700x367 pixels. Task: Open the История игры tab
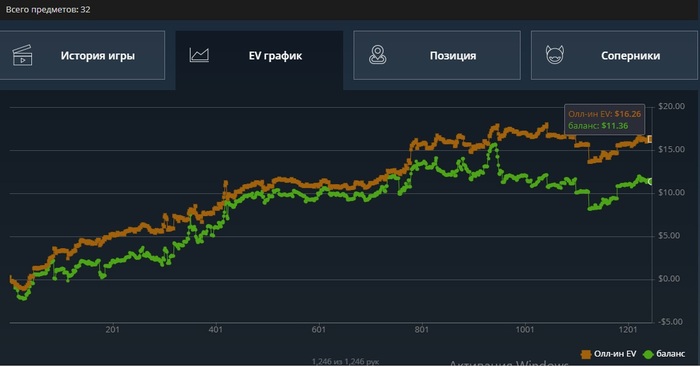pyautogui.click(x=82, y=55)
